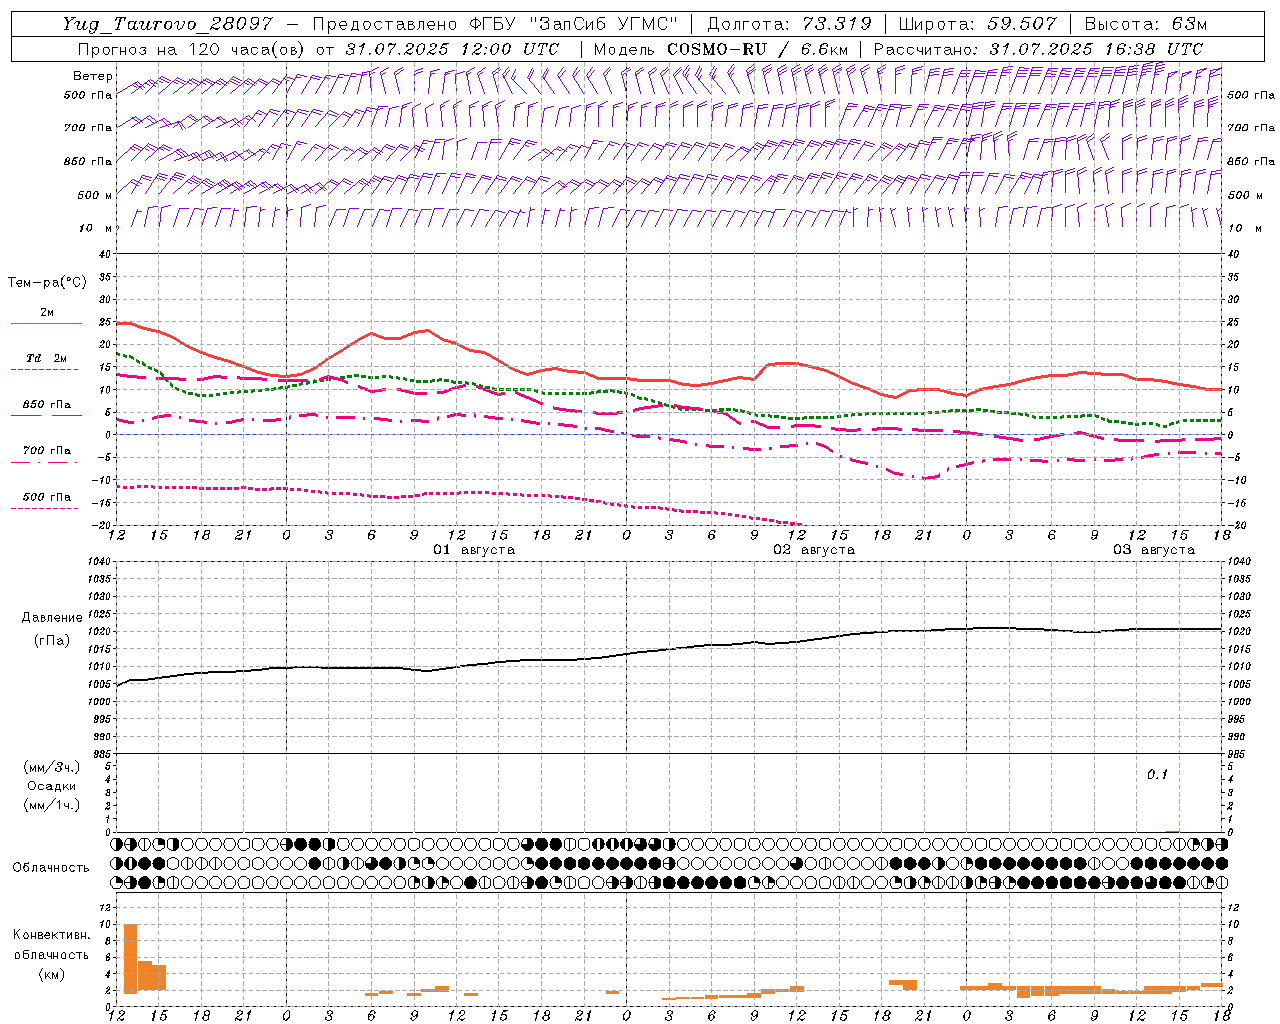This screenshot has width=1280, height=1024.
Task: Click the Облачность cloud cover label
Action: [51, 867]
